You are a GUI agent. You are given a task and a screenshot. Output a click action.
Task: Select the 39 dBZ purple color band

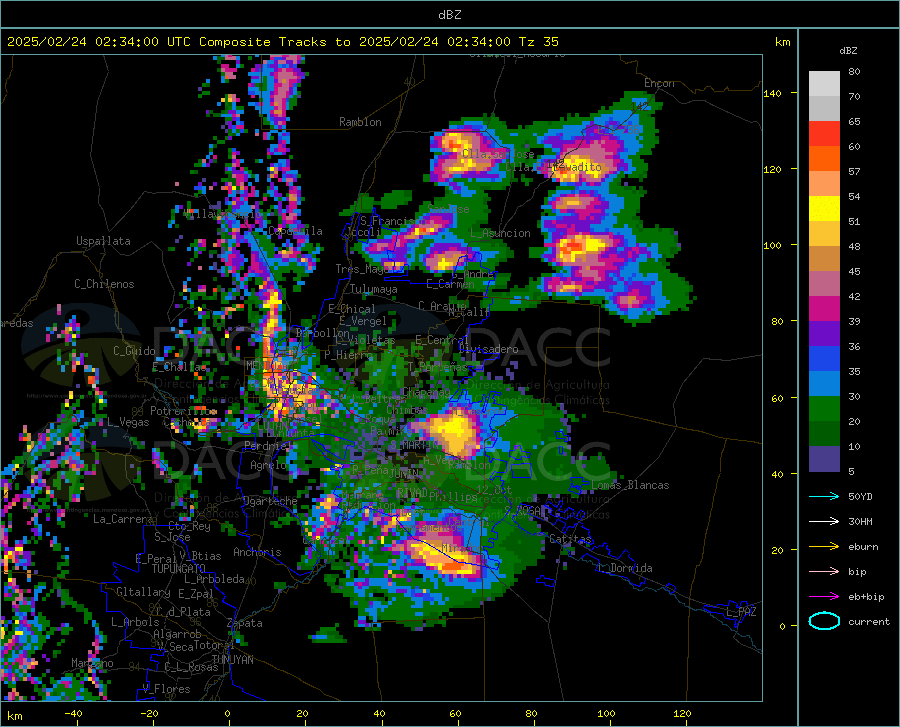(824, 333)
